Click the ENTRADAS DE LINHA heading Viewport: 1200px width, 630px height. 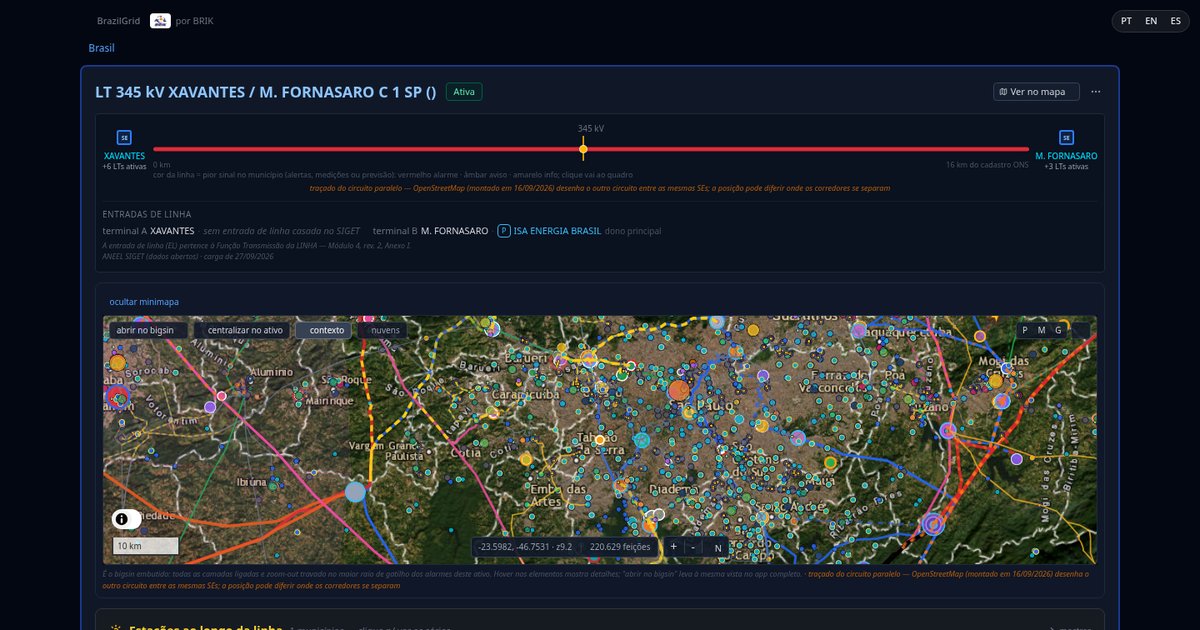147,214
